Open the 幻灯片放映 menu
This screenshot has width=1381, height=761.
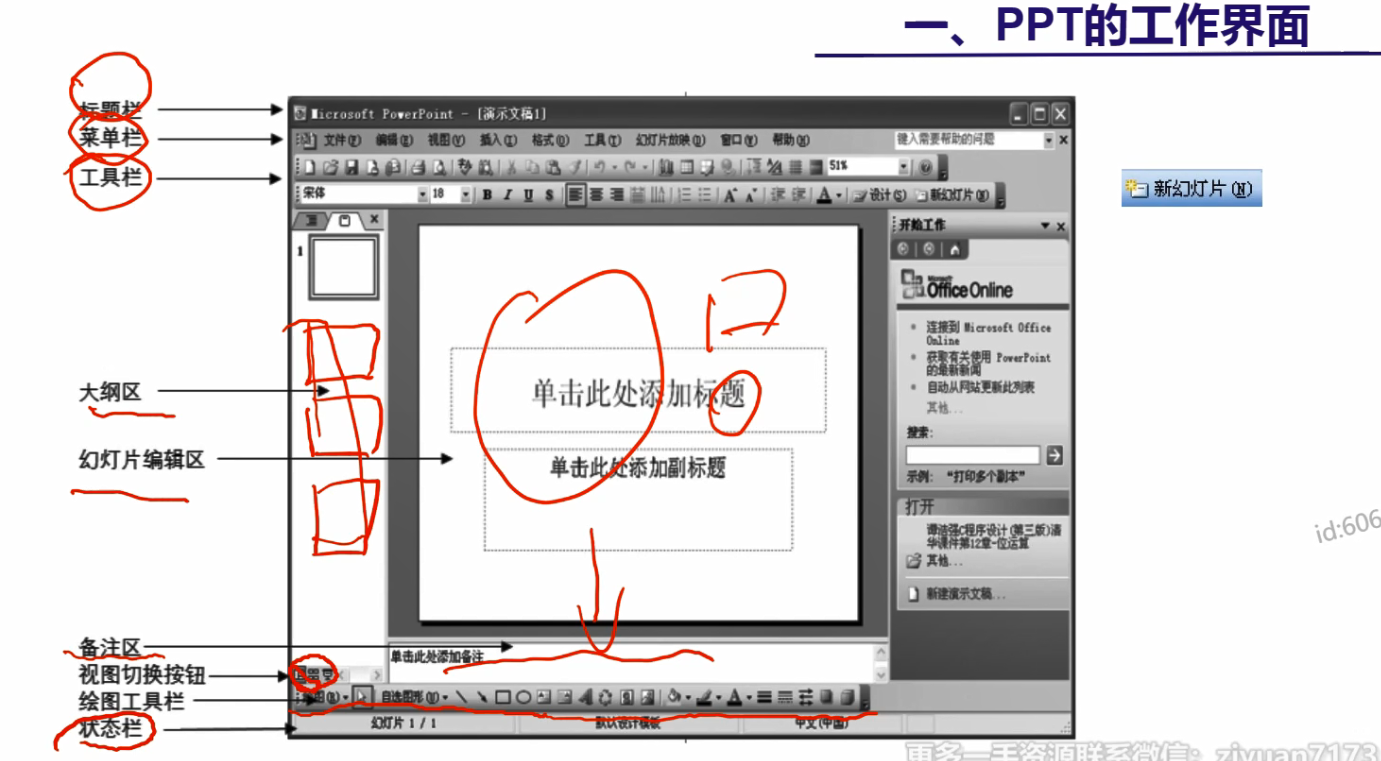point(670,141)
